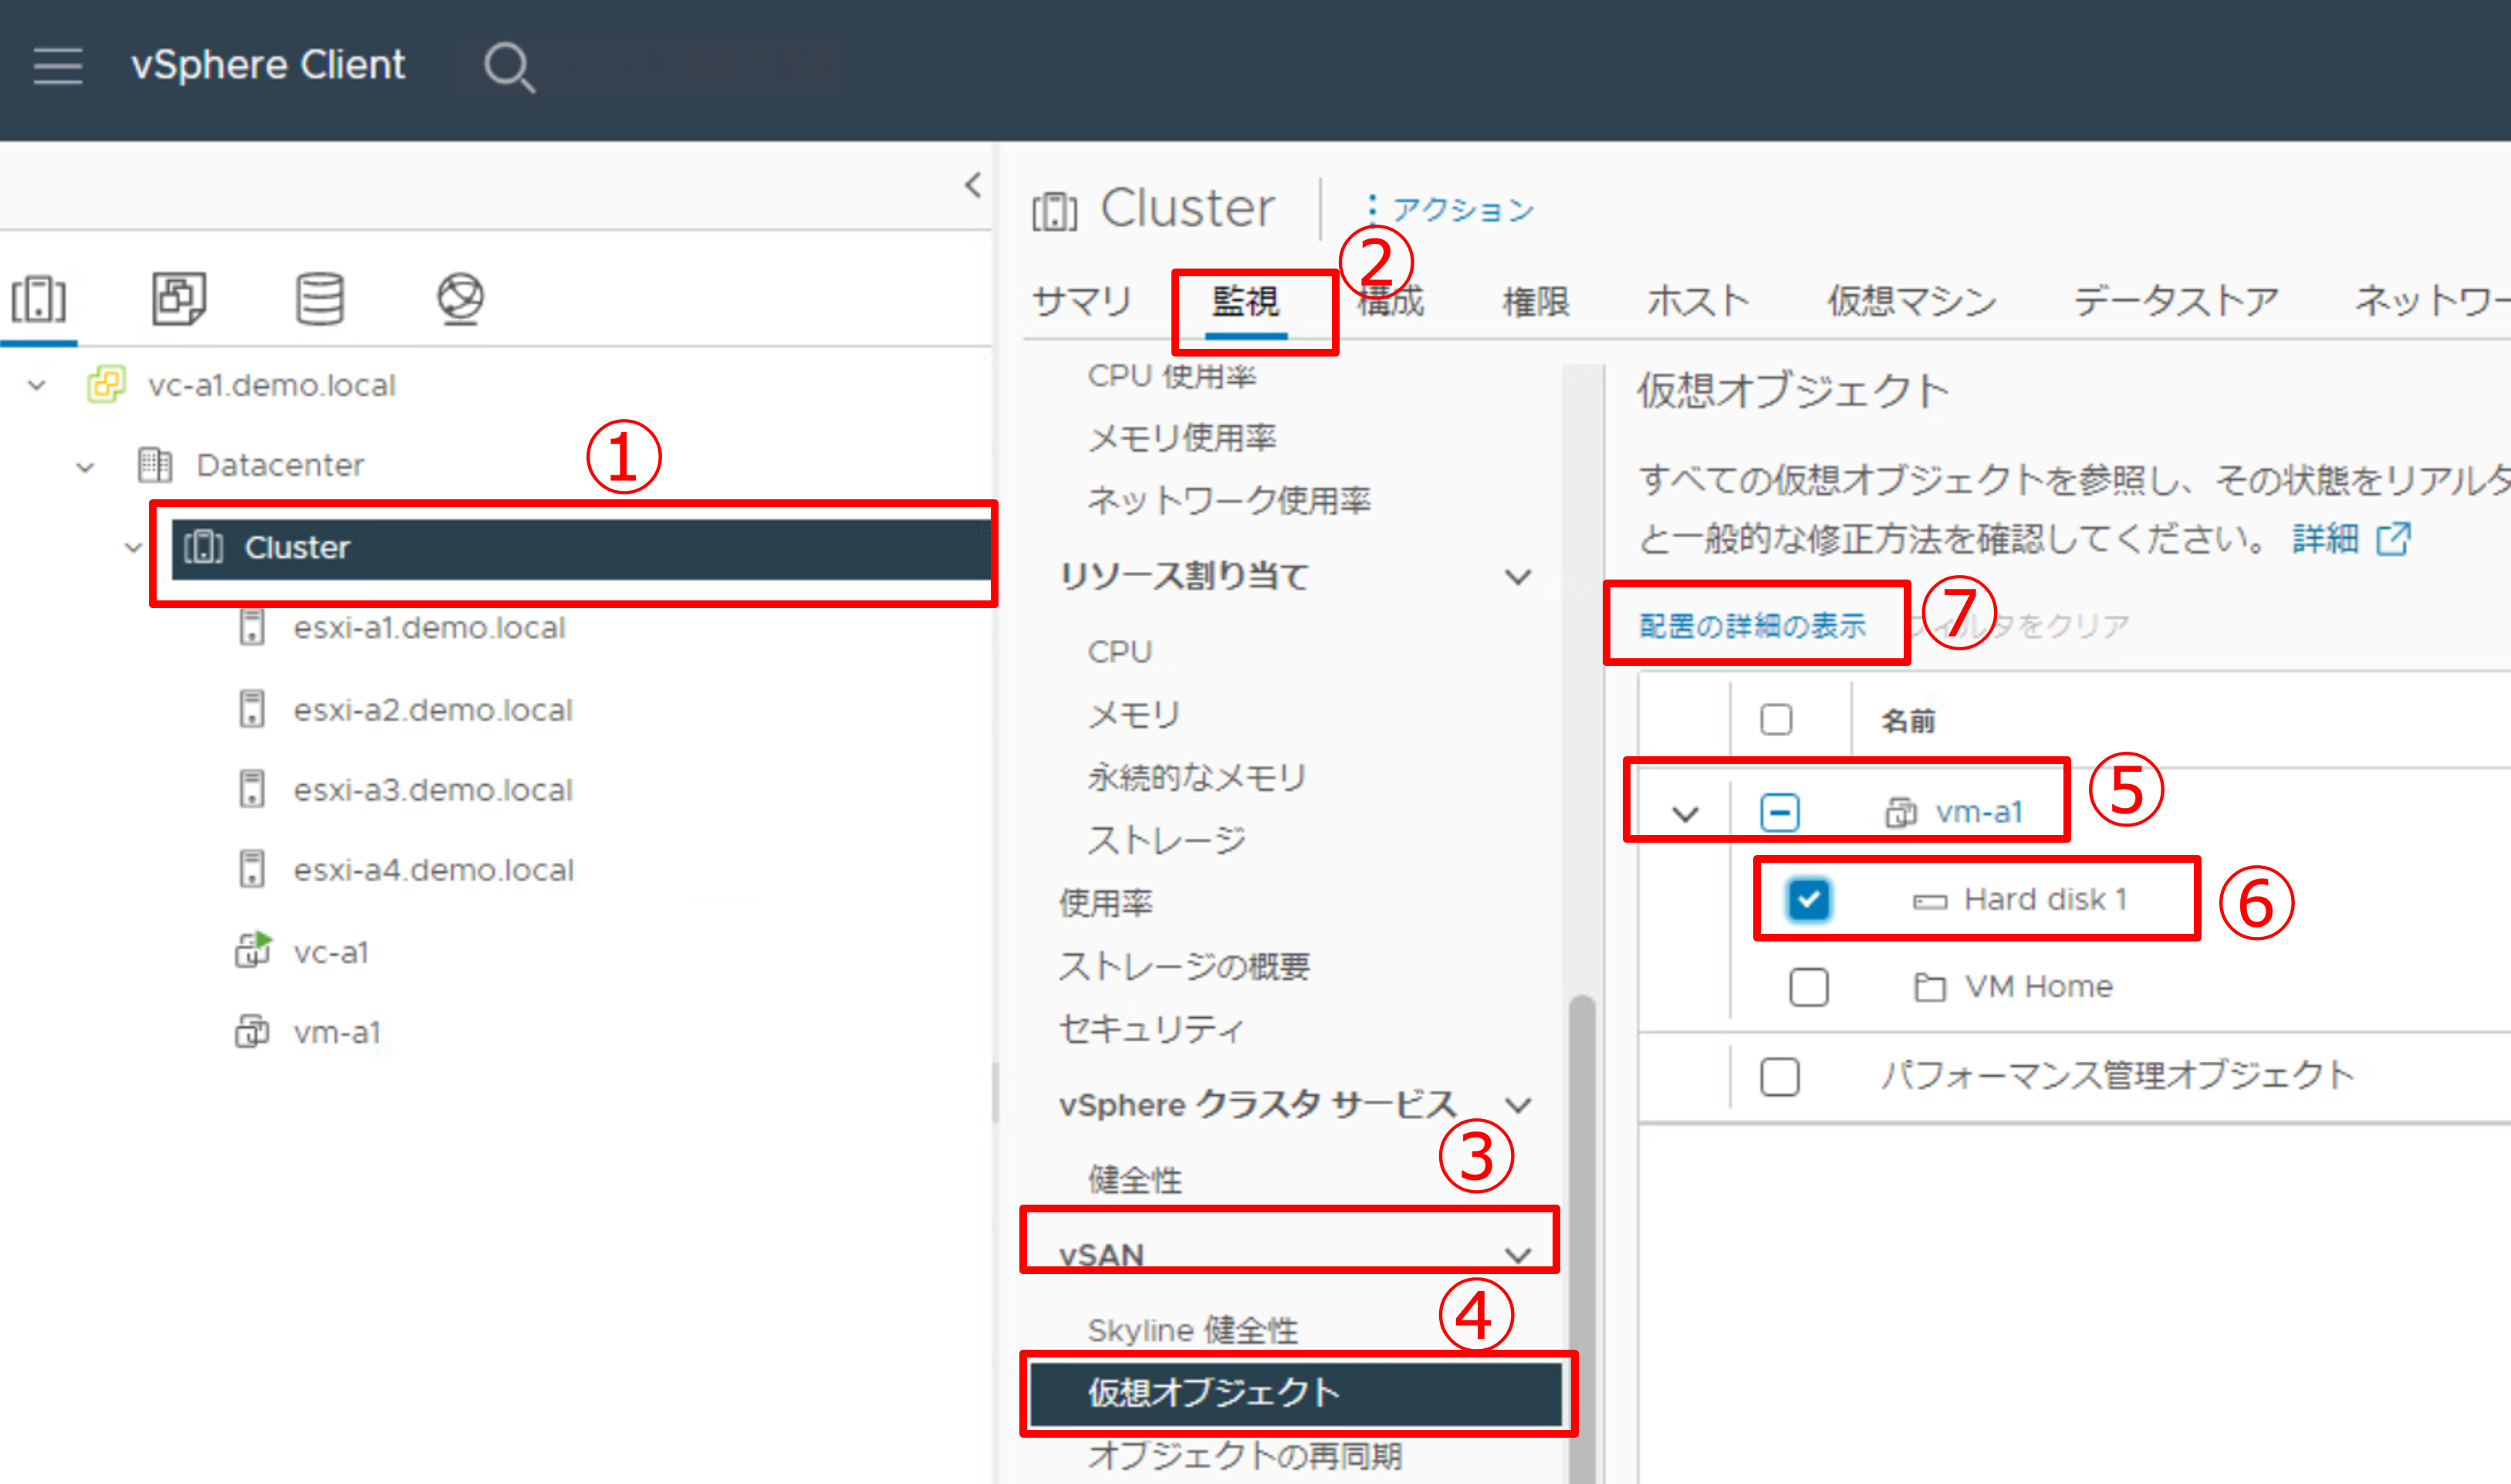Click the VM icon in vm-a1 table row
The width and height of the screenshot is (2511, 1484).
[x=1901, y=812]
